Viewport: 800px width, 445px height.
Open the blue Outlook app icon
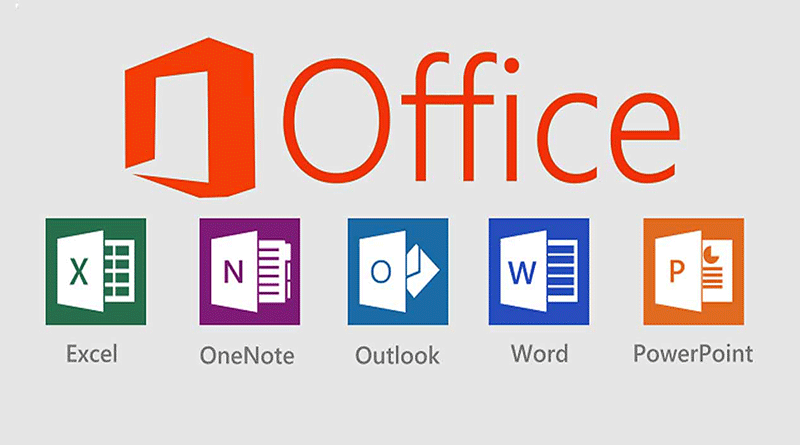tap(396, 273)
